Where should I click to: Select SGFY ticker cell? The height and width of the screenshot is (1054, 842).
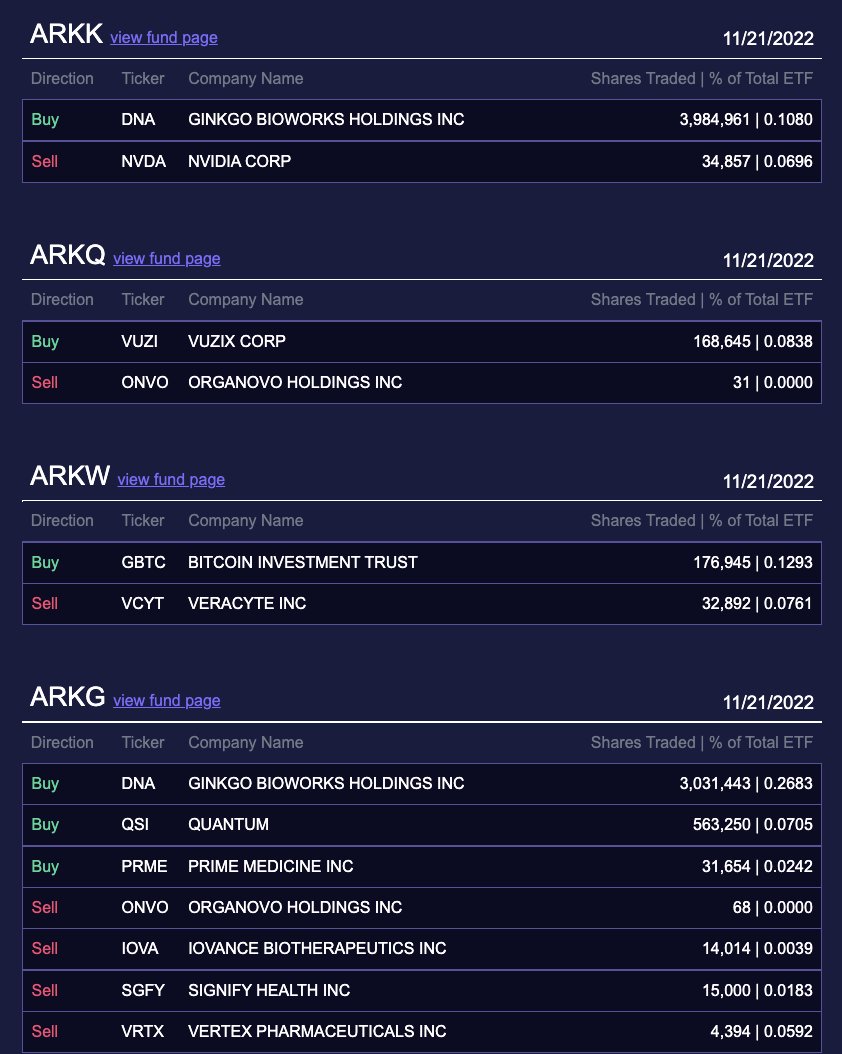click(142, 990)
